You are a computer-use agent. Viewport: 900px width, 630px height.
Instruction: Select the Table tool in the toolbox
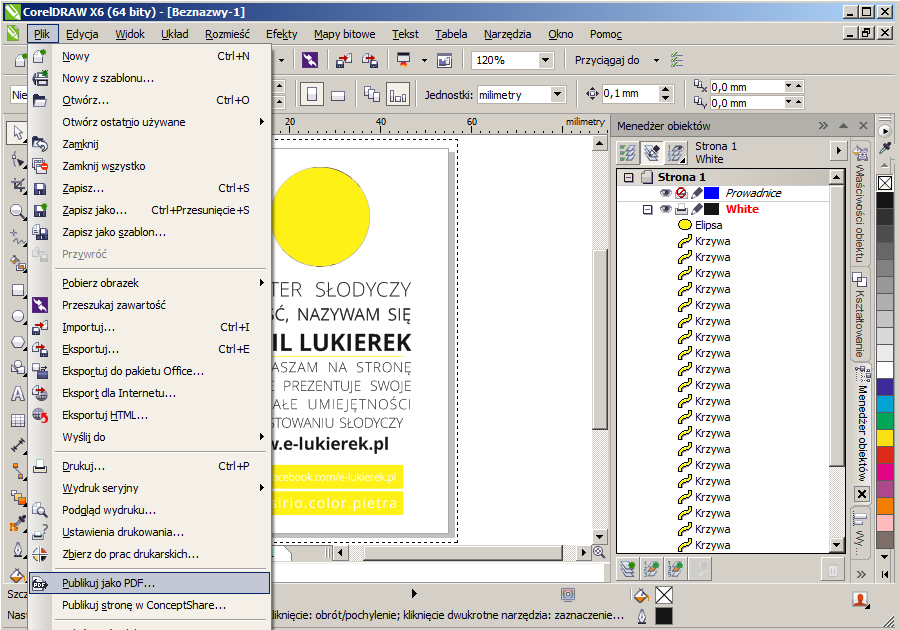tap(18, 420)
